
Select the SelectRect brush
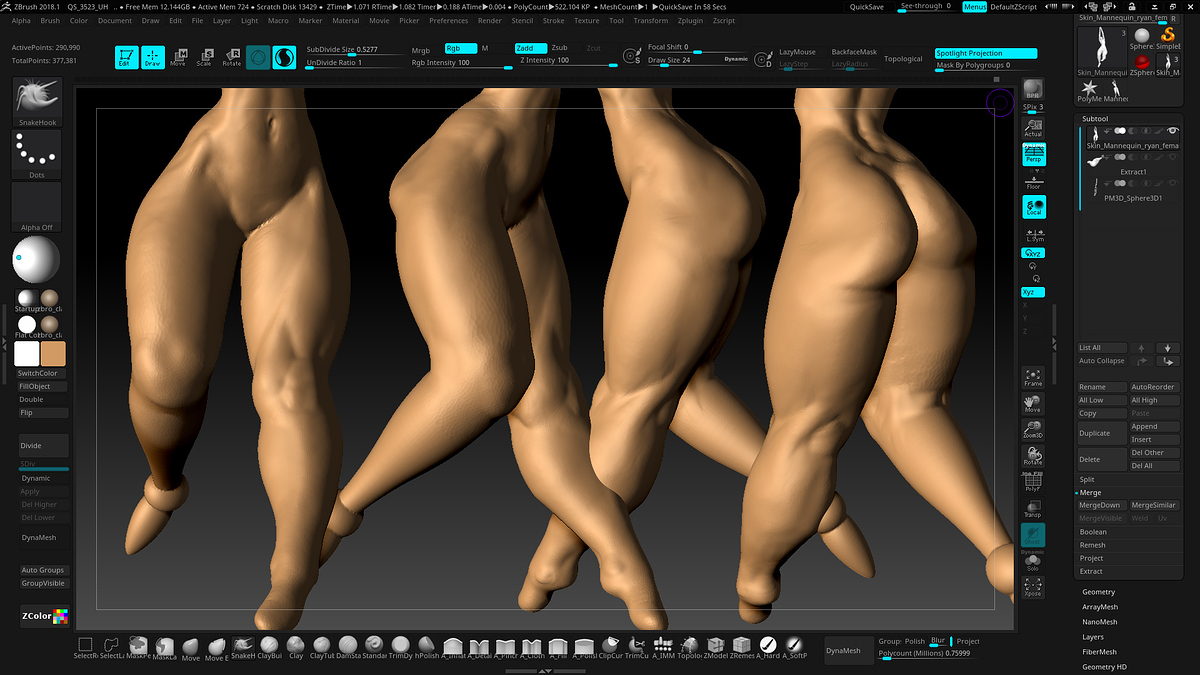pos(86,647)
